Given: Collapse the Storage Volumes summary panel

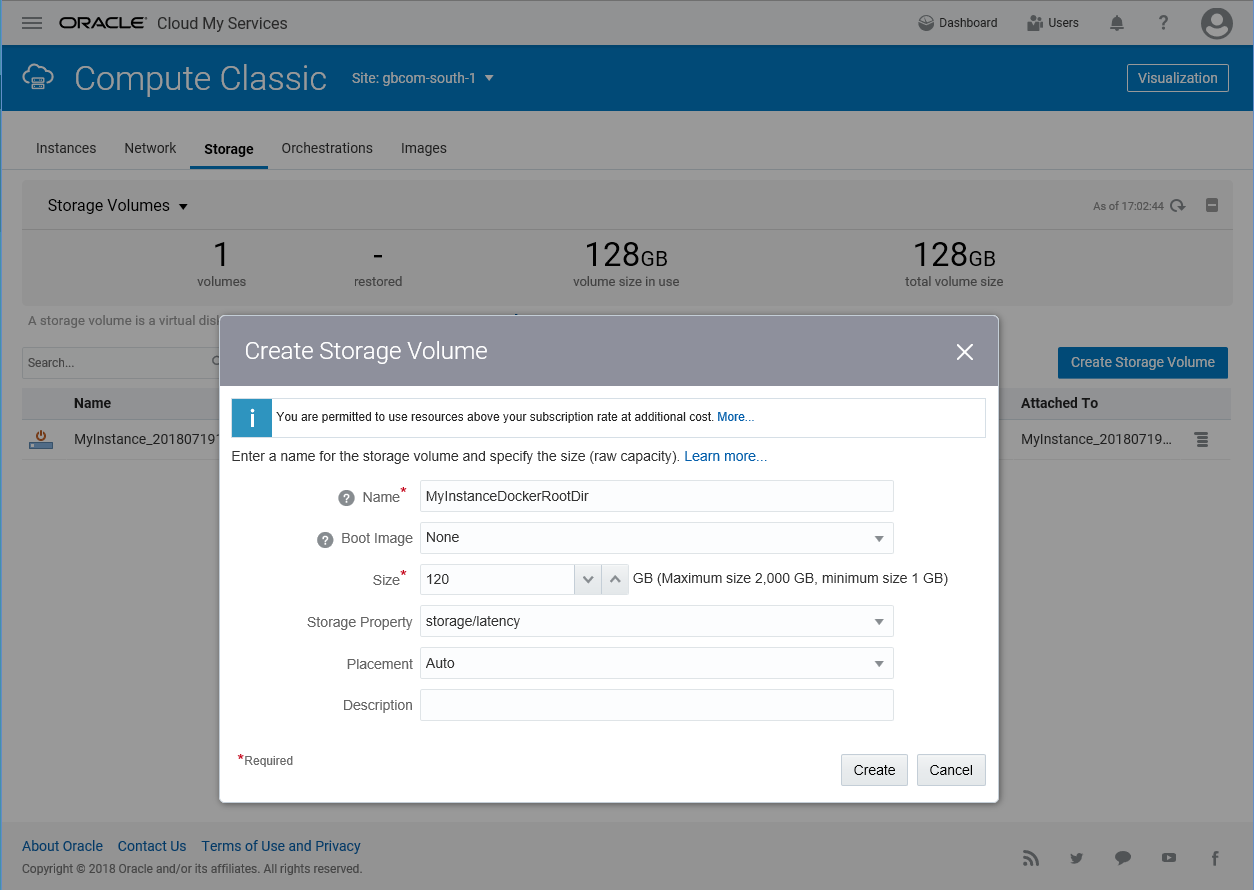Looking at the screenshot, I should click(x=1212, y=205).
